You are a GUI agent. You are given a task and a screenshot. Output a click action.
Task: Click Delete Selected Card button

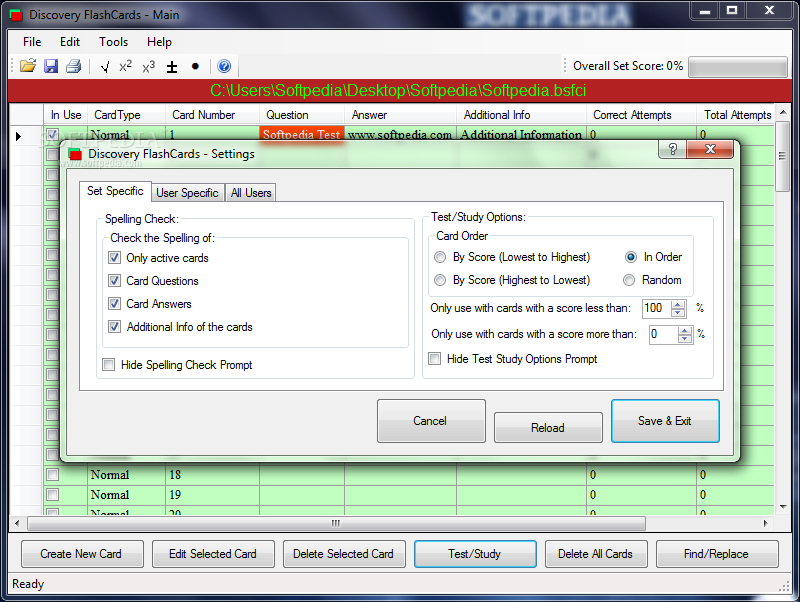[344, 554]
